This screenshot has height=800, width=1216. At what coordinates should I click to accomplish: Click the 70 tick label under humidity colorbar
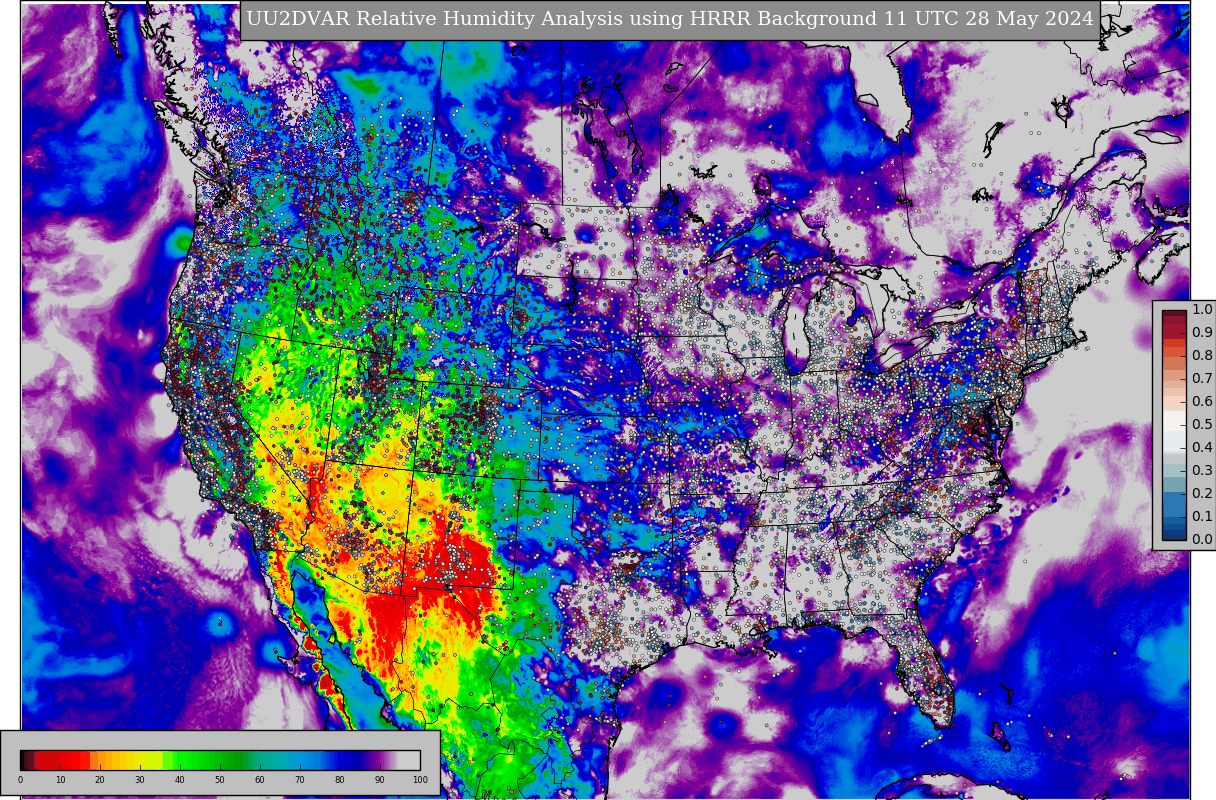[300, 780]
